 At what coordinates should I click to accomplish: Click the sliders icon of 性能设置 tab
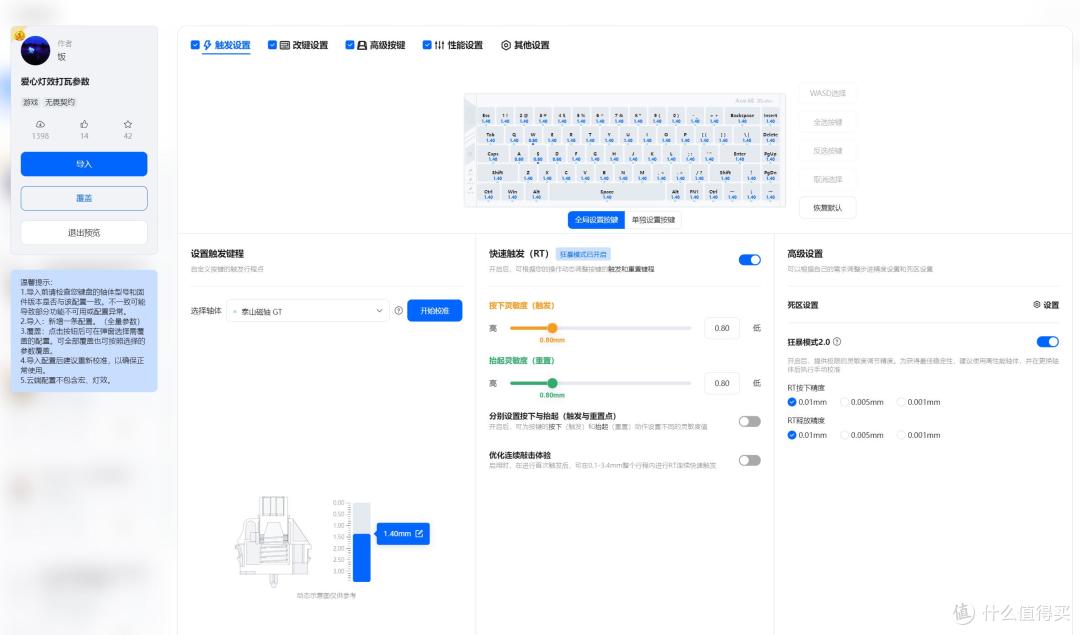[439, 45]
